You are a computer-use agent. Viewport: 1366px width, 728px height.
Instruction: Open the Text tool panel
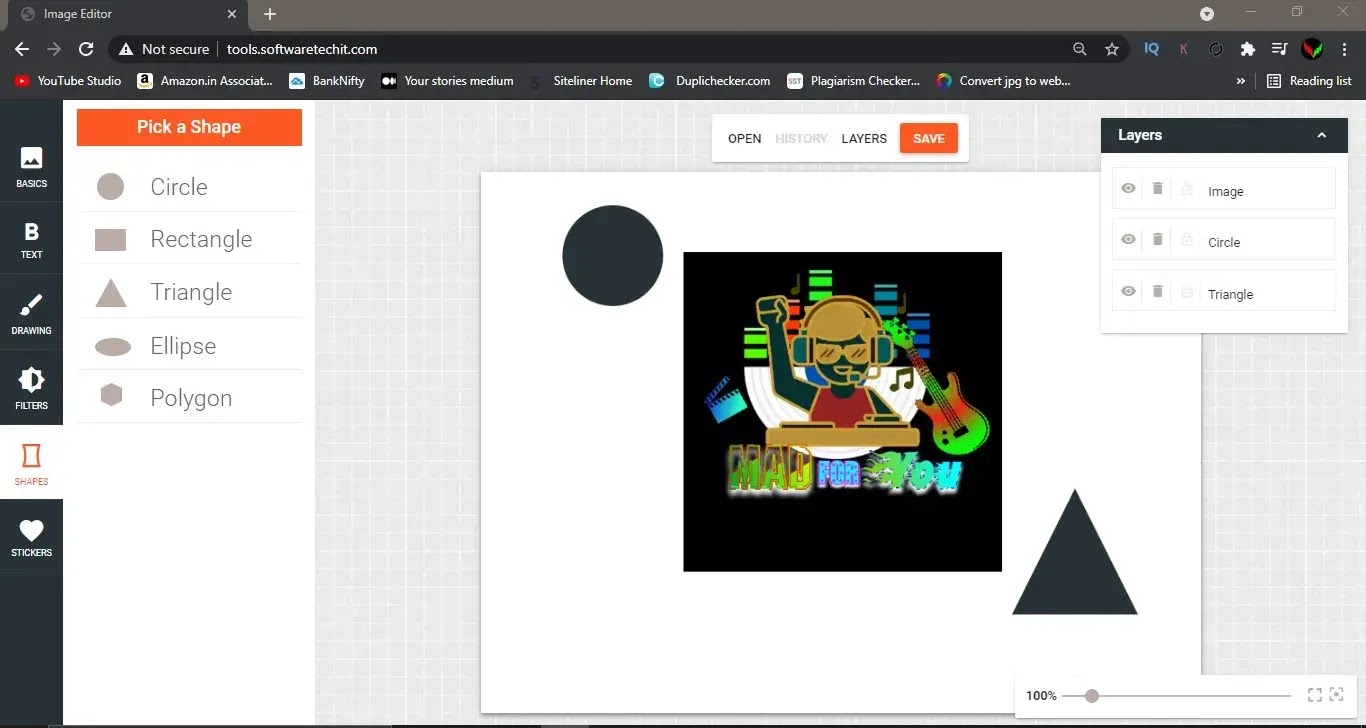coord(31,240)
